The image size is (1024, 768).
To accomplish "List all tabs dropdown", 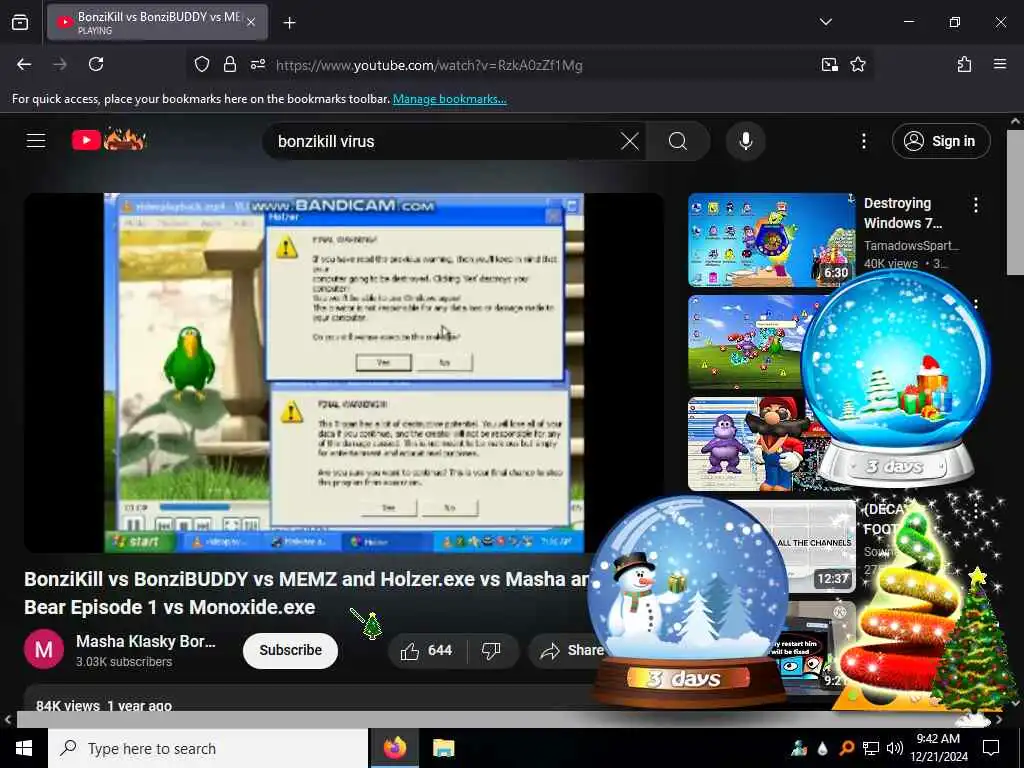I will point(825,22).
